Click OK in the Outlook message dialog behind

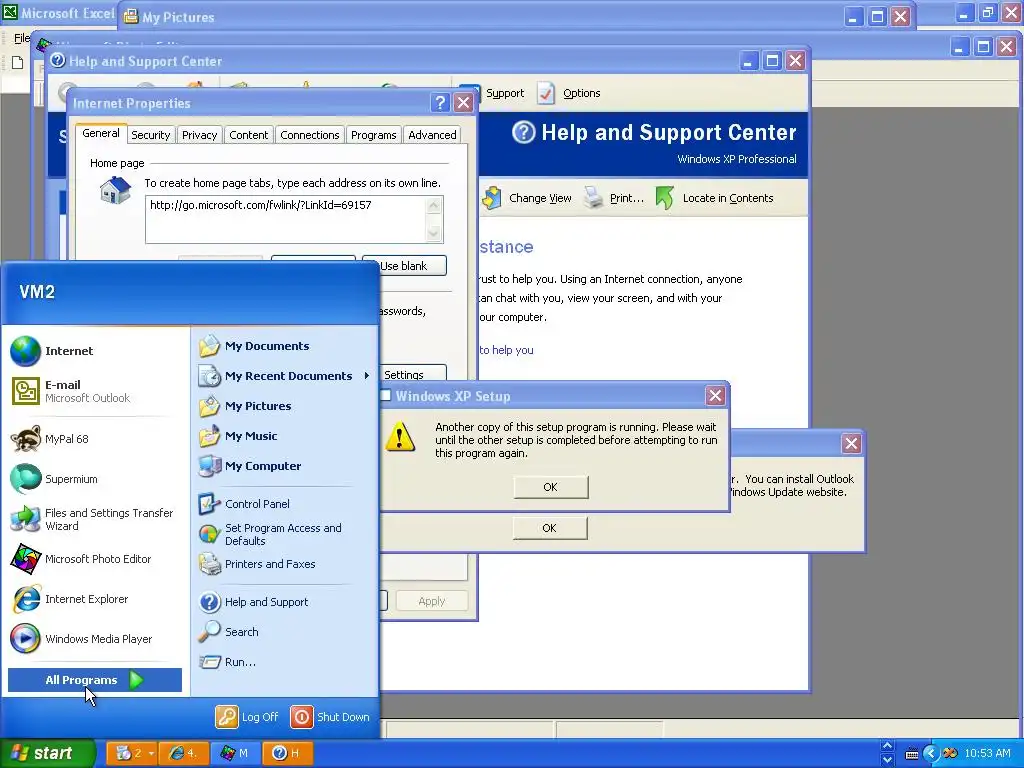(550, 528)
